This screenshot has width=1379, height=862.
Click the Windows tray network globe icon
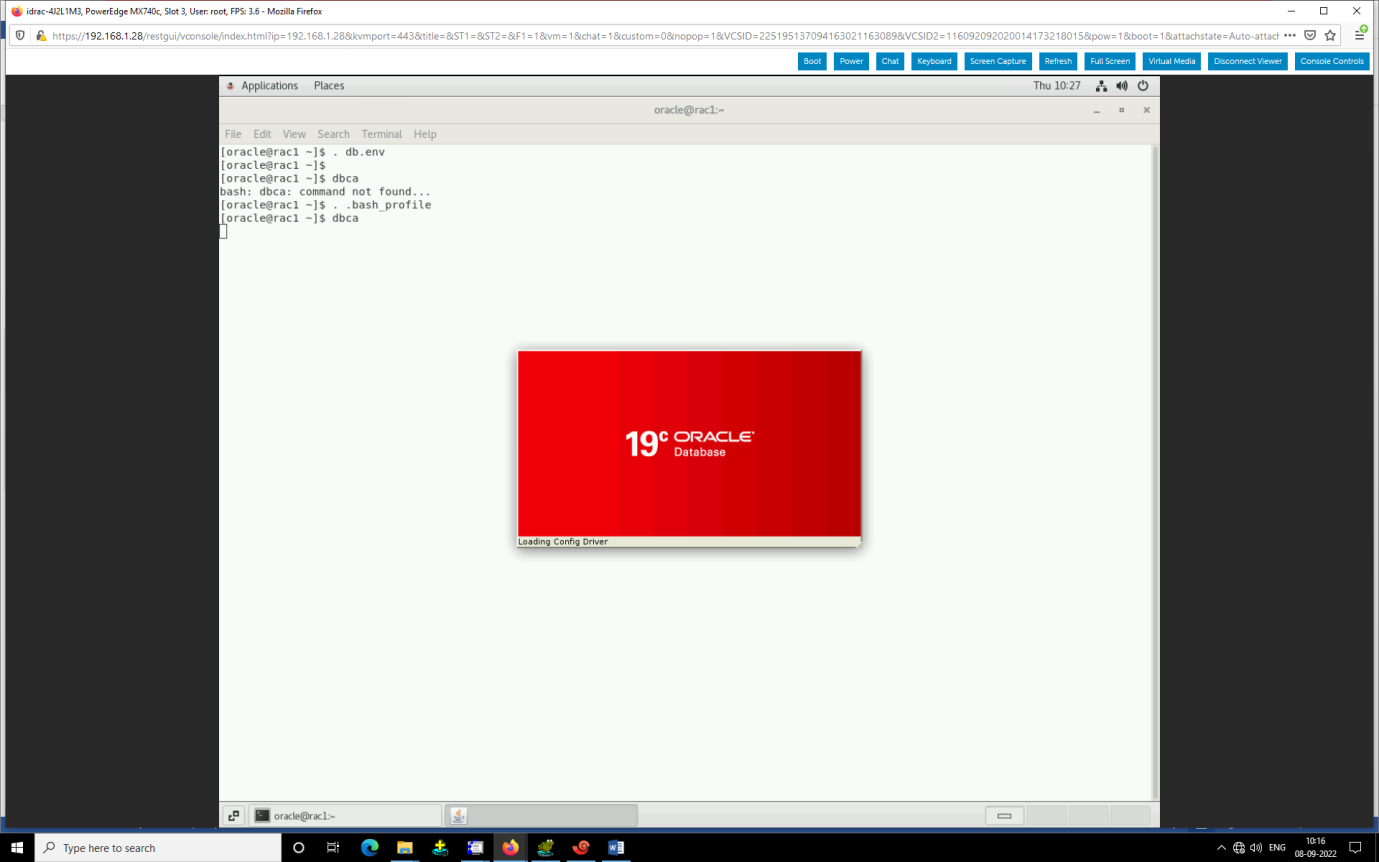(1239, 847)
